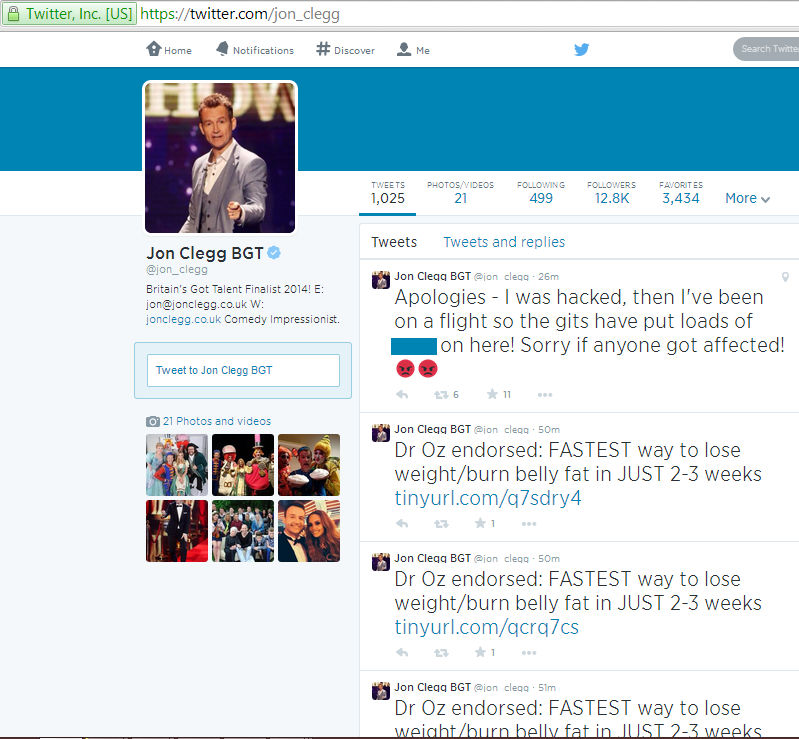Viewport: 799px width, 739px height.
Task: Click the Home house icon
Action: coord(153,49)
